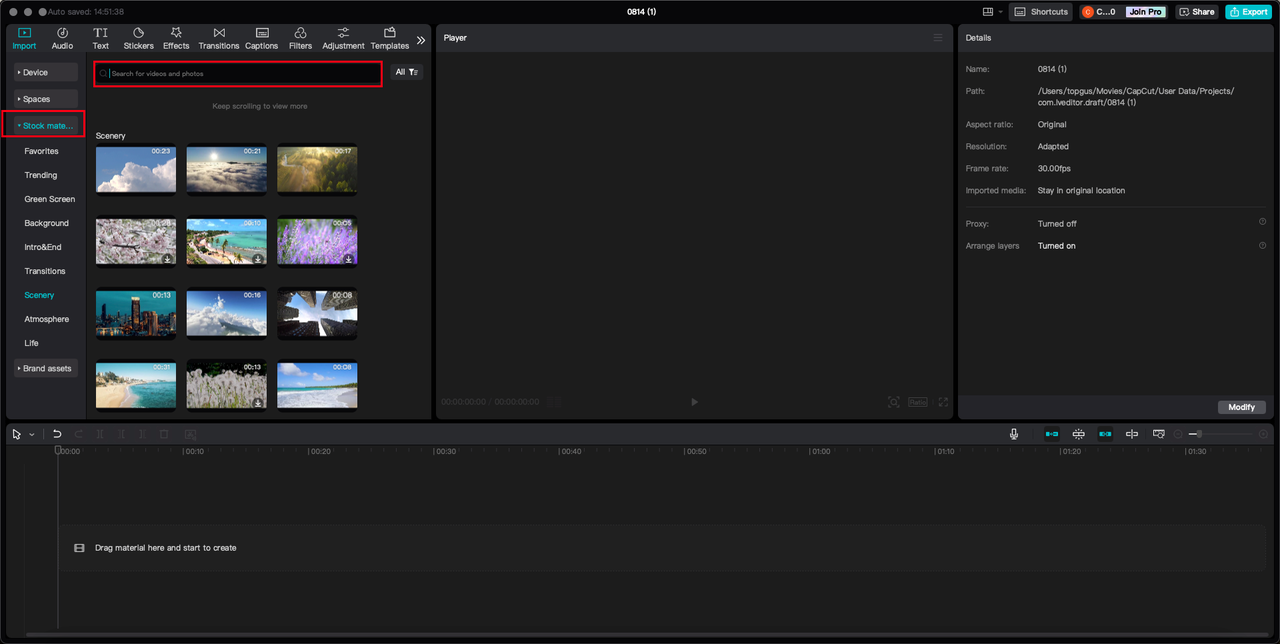The width and height of the screenshot is (1280, 644).
Task: Open the Text tab
Action: (x=101, y=38)
